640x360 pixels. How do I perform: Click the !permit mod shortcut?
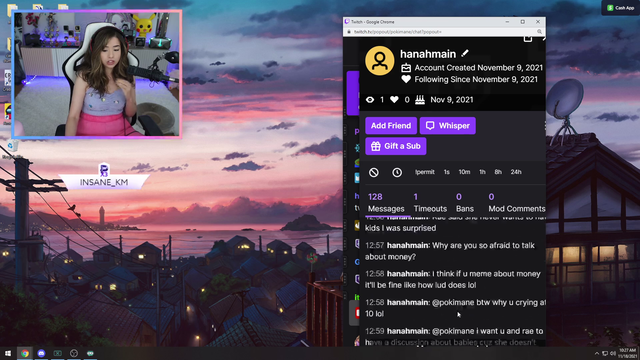(424, 172)
